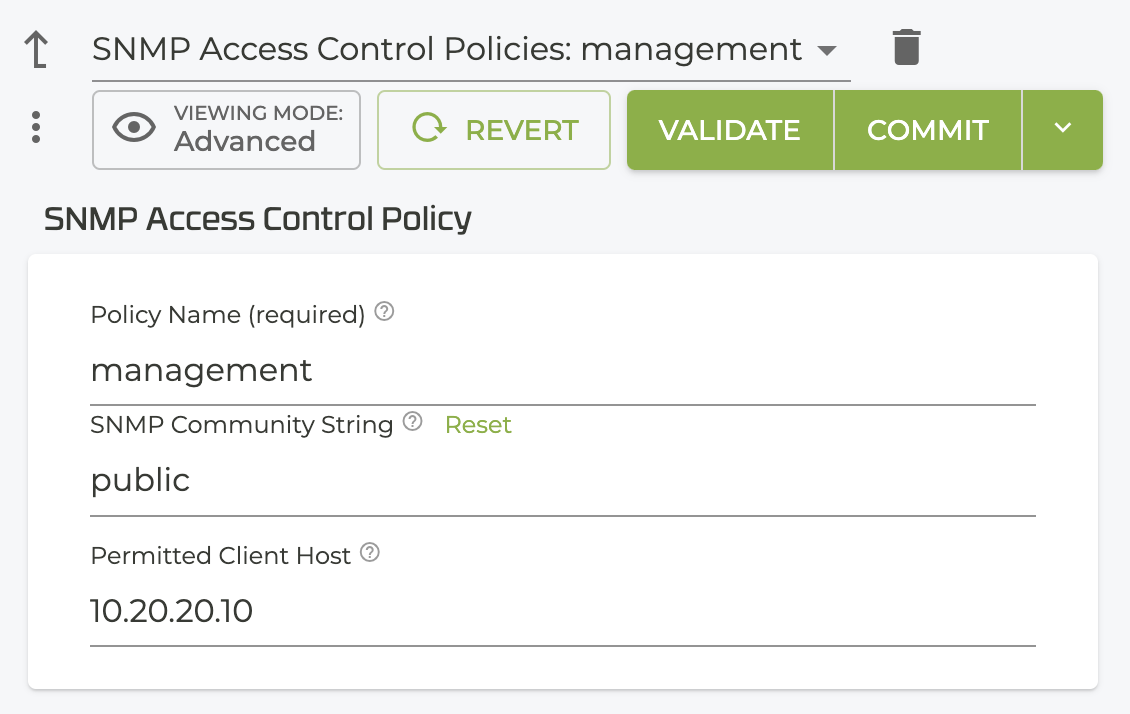The width and height of the screenshot is (1130, 714).
Task: Delete the management policy with the trash icon
Action: pos(906,48)
